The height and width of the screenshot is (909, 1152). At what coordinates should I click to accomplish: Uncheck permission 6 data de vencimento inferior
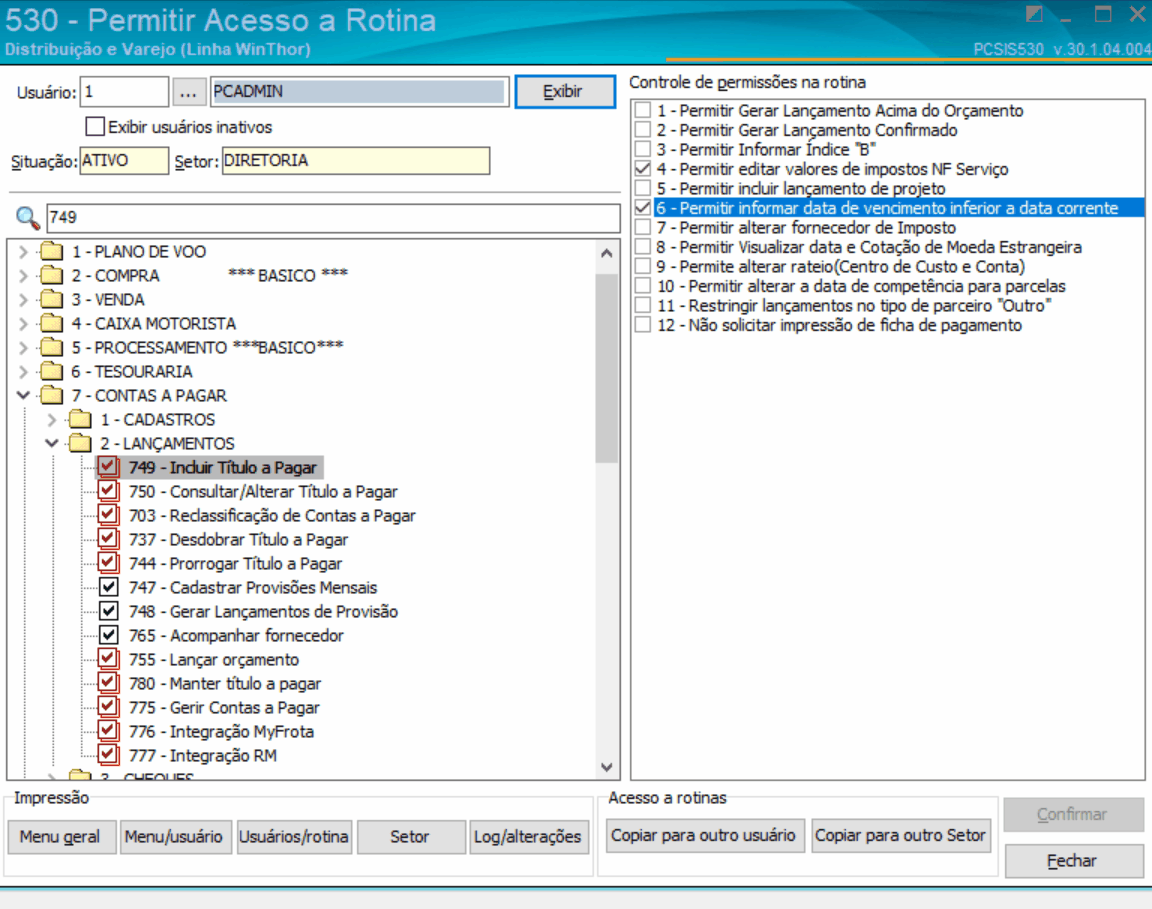click(x=643, y=208)
